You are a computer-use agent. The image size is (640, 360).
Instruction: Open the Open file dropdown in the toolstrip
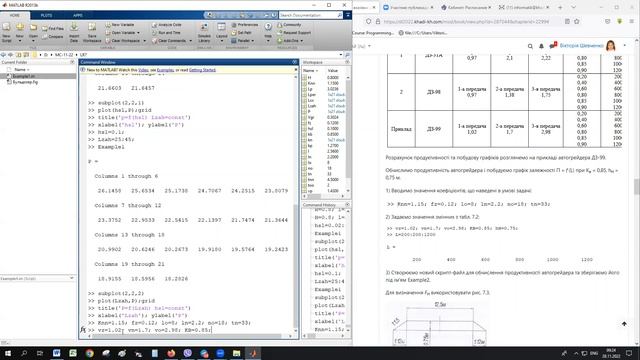[x=33, y=41]
